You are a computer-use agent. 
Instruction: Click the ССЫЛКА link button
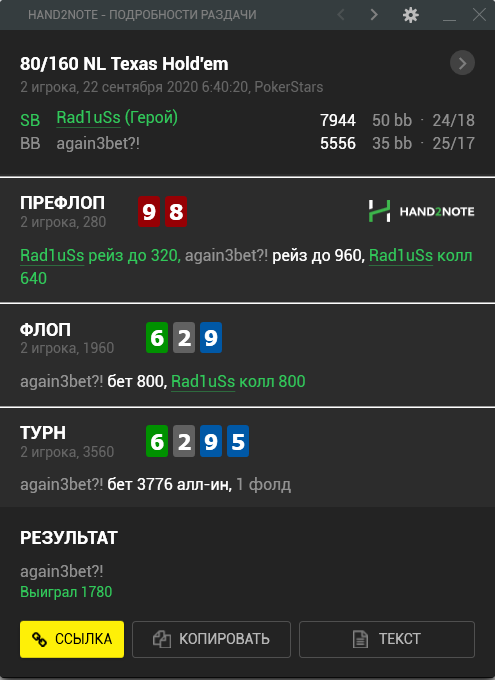[72, 639]
